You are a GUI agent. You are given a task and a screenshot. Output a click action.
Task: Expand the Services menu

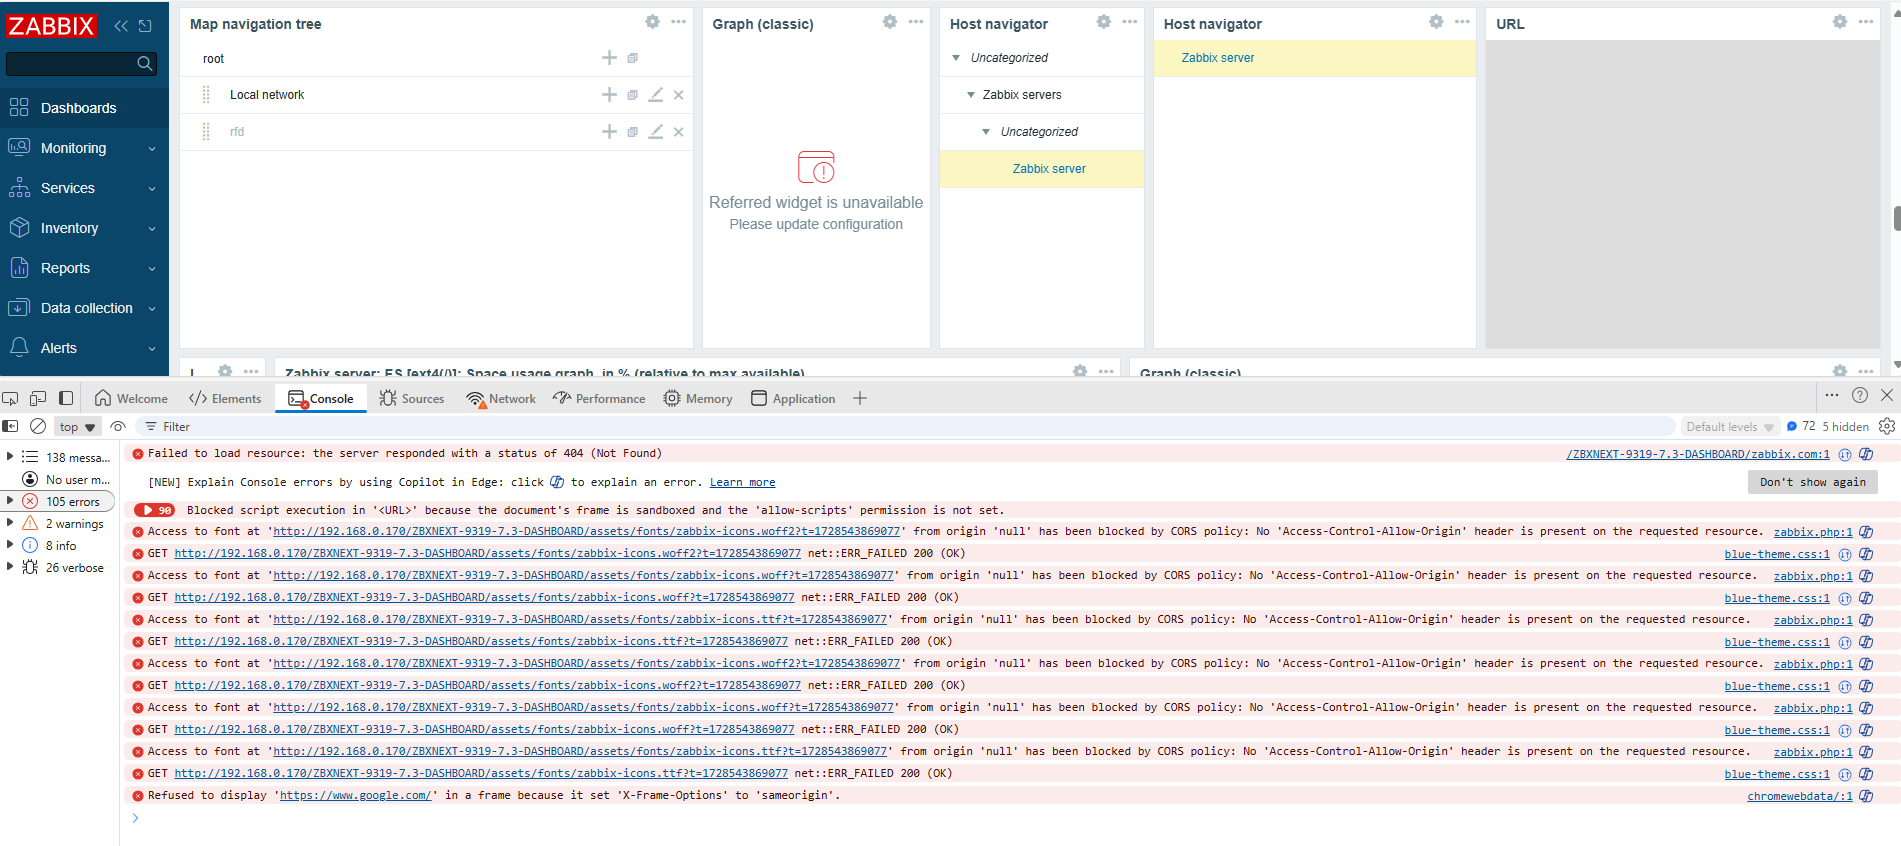click(84, 188)
